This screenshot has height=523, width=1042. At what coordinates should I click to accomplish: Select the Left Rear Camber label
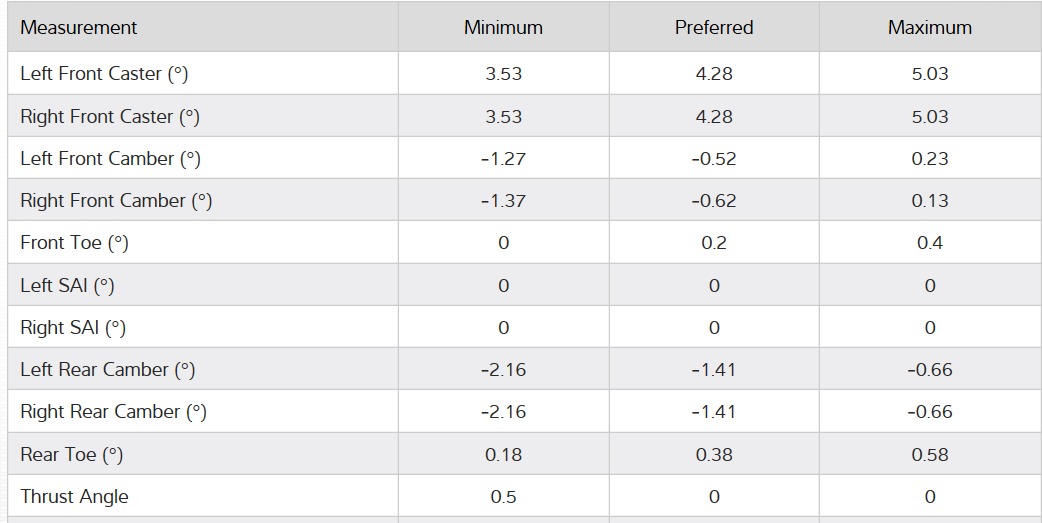[107, 370]
